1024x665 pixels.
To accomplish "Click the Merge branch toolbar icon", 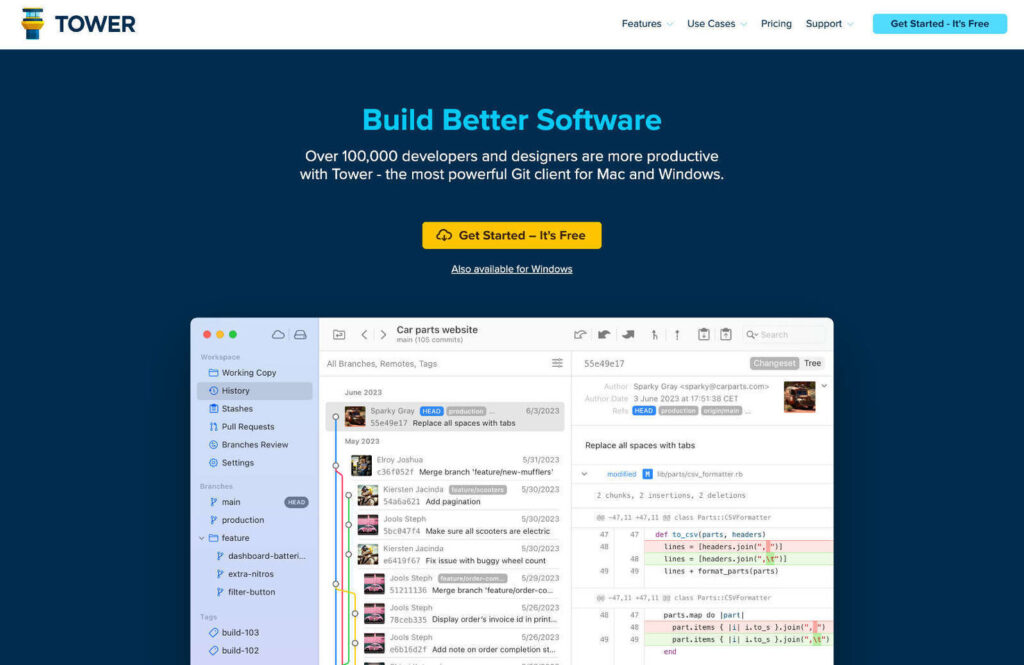I will [654, 334].
